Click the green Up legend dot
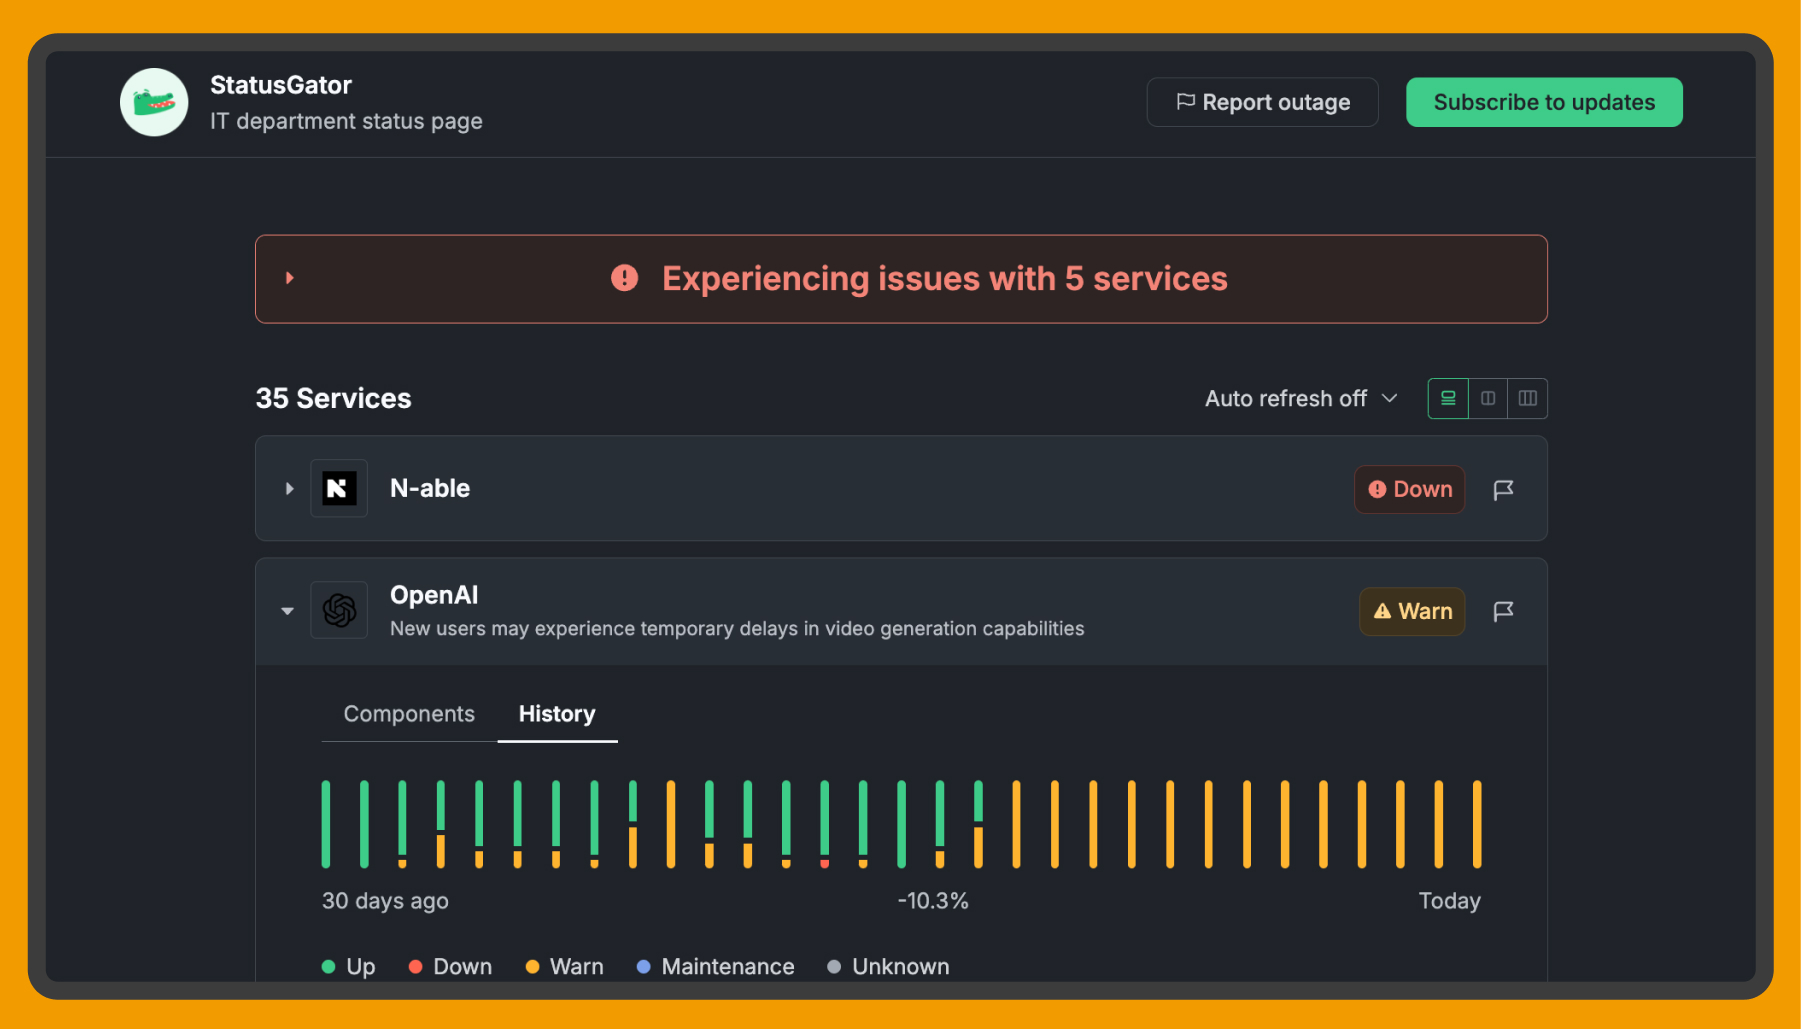The height and width of the screenshot is (1029, 1801). click(x=328, y=966)
